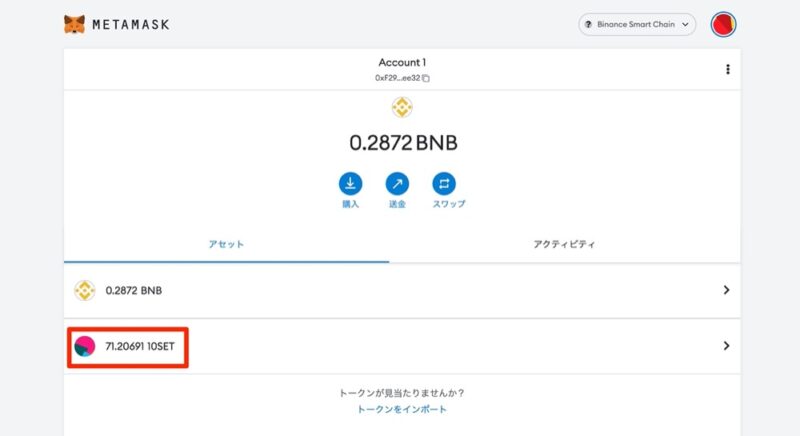Copy the address with the clipboard icon
Image resolution: width=800 pixels, height=436 pixels.
tap(426, 78)
